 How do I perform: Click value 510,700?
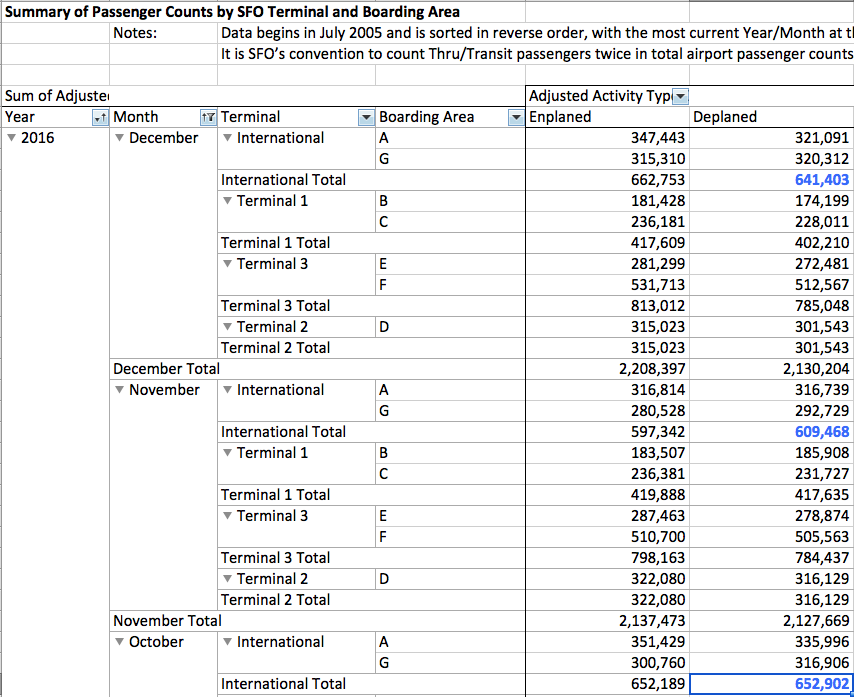(657, 537)
